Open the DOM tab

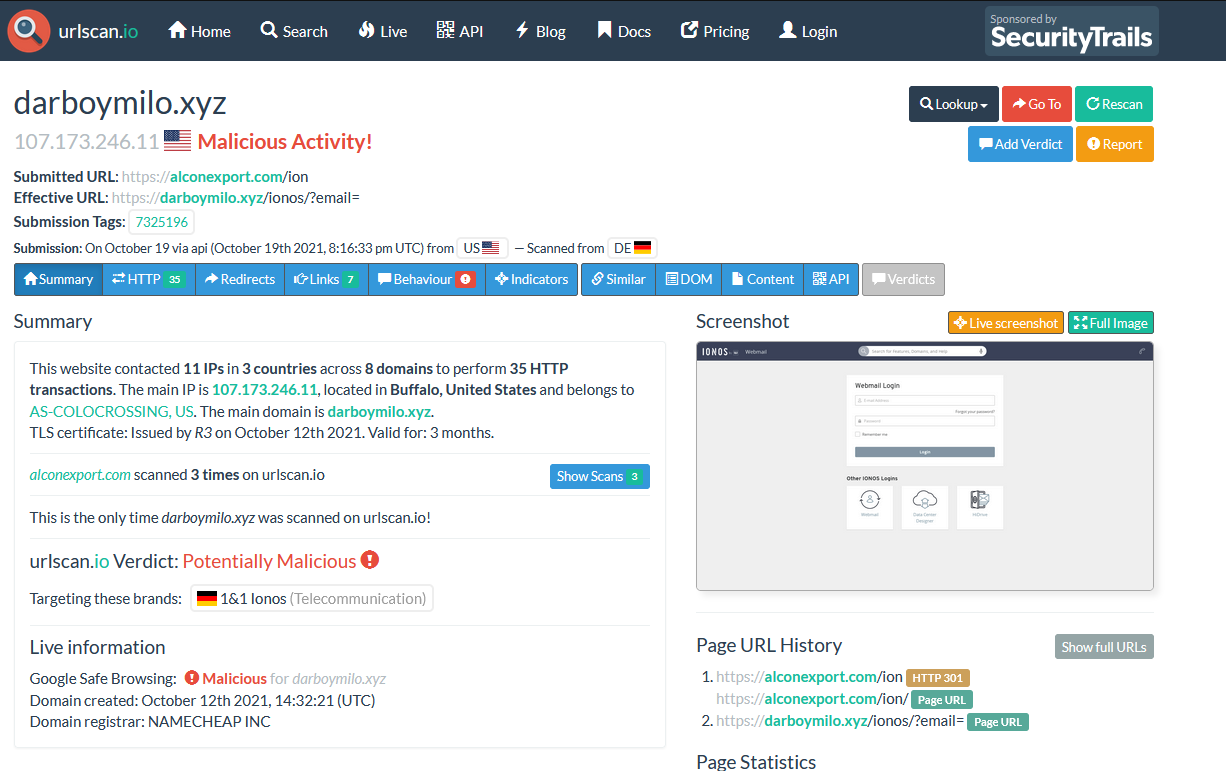click(689, 279)
